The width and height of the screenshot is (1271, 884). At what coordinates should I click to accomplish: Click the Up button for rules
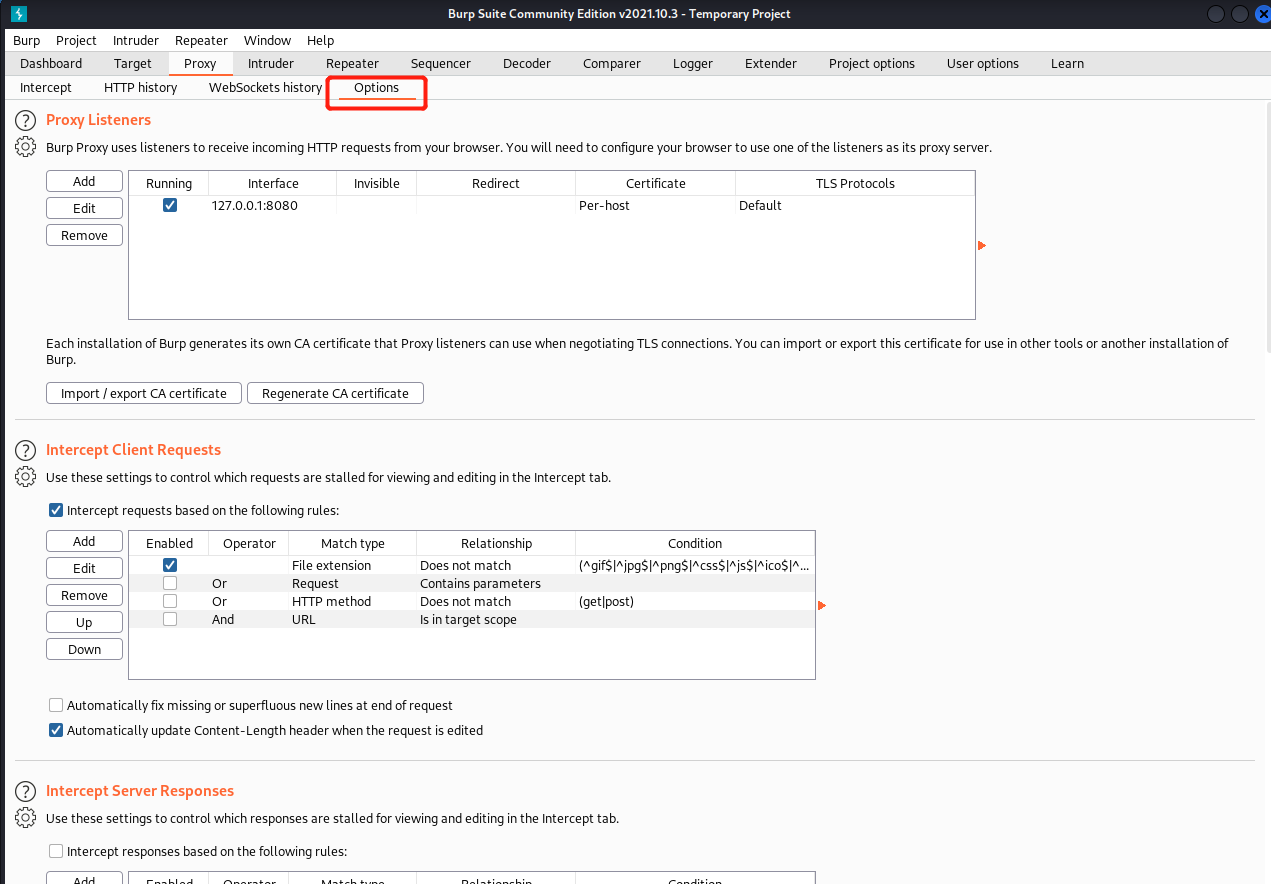pos(85,622)
